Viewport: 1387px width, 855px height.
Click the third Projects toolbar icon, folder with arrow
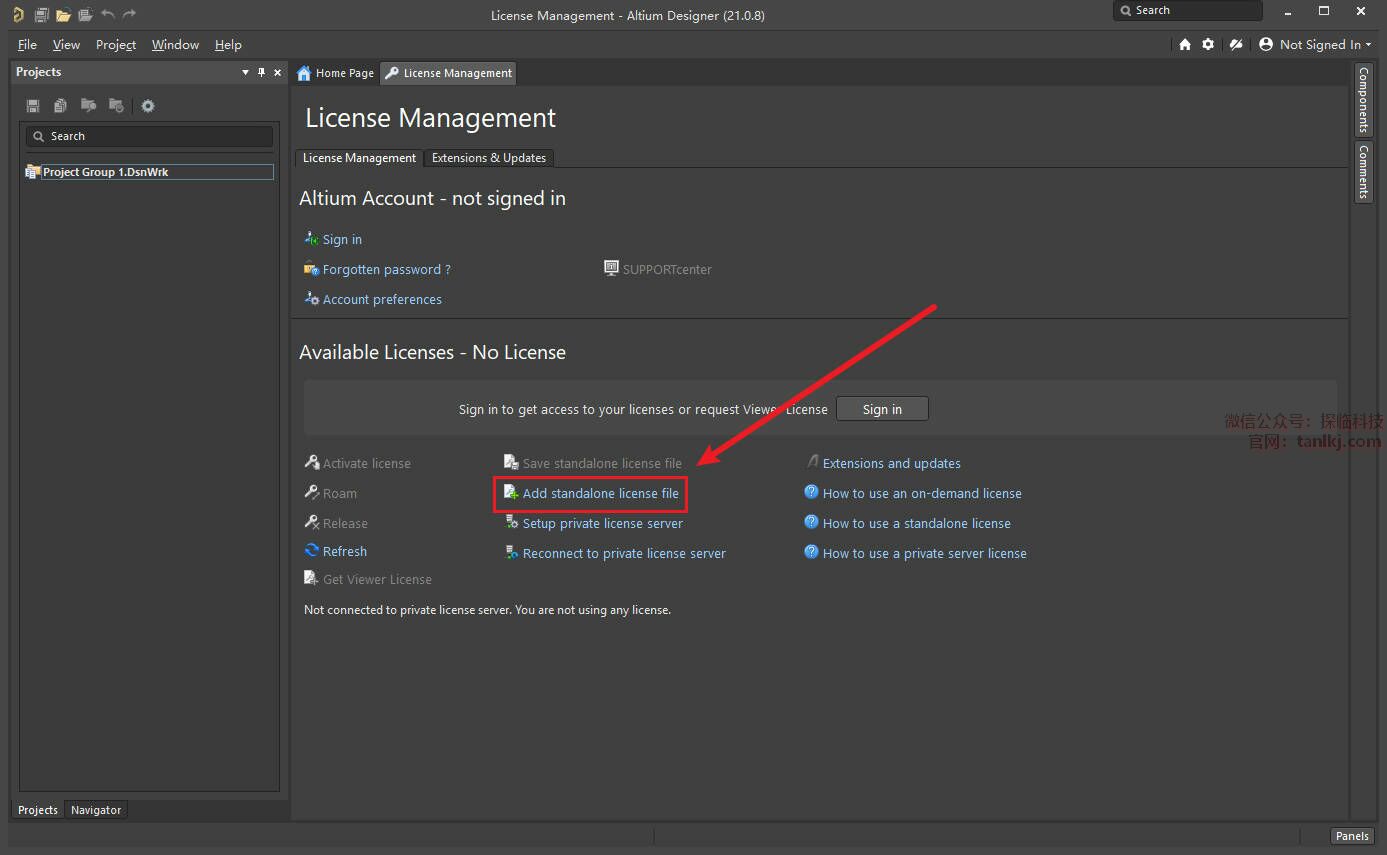click(88, 105)
